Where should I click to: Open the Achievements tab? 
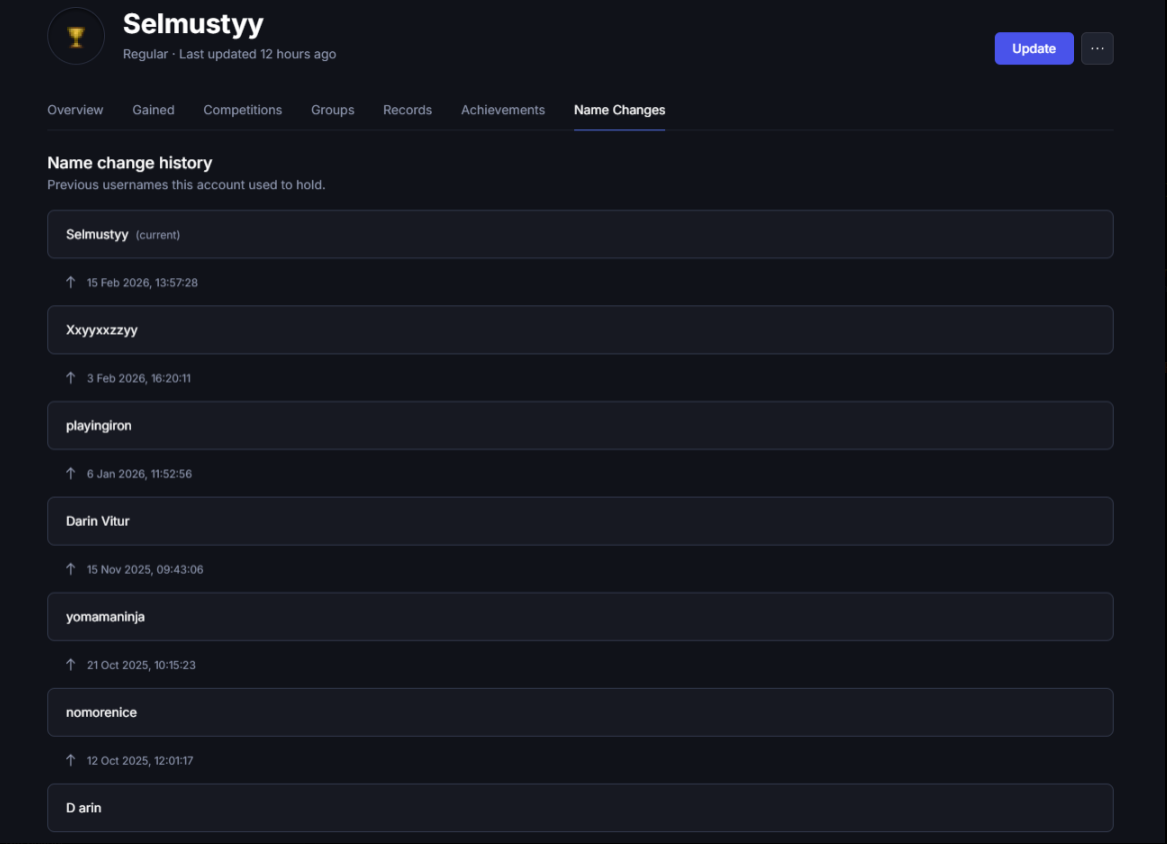click(x=503, y=110)
